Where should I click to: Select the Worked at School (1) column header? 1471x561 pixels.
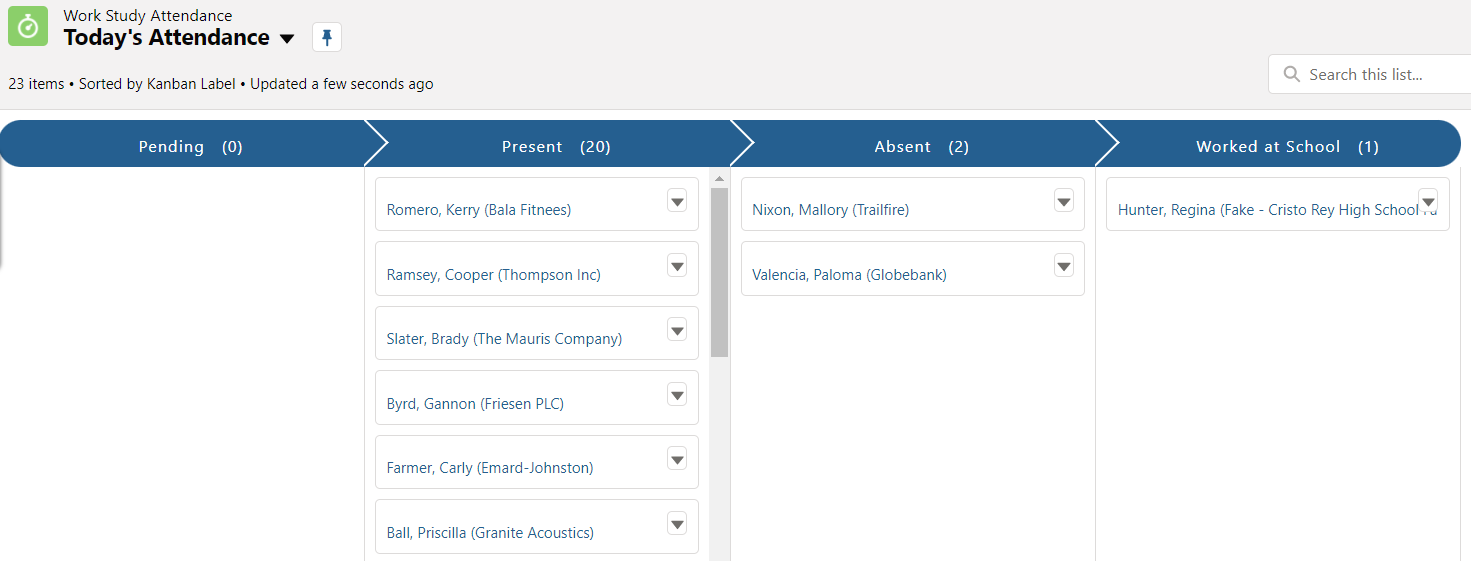click(x=1287, y=146)
